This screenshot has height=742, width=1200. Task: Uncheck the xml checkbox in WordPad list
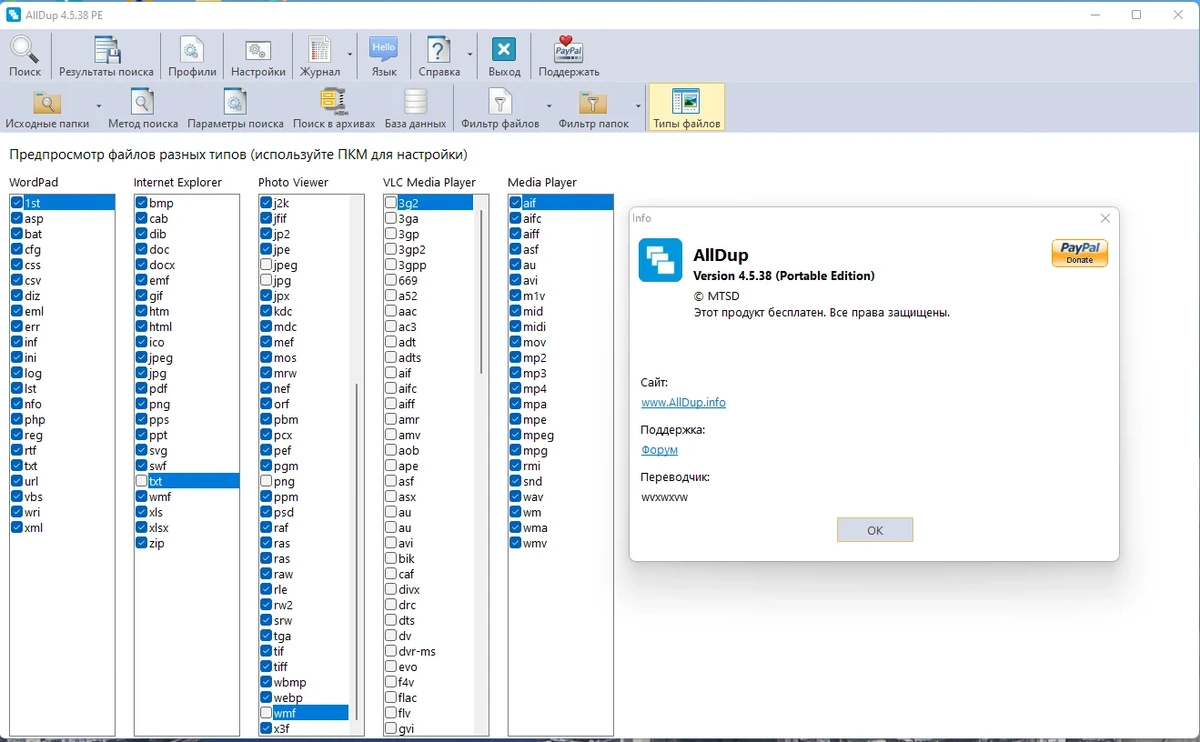pyautogui.click(x=17, y=527)
